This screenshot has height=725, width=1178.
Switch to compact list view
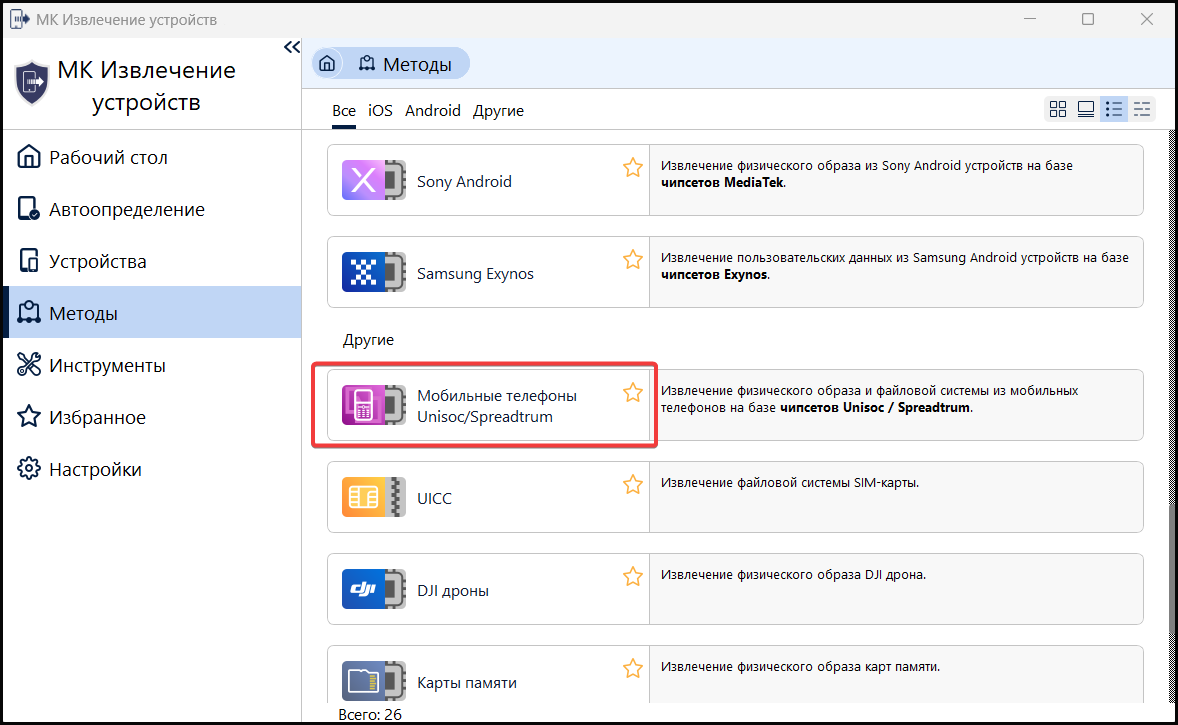click(x=1142, y=109)
